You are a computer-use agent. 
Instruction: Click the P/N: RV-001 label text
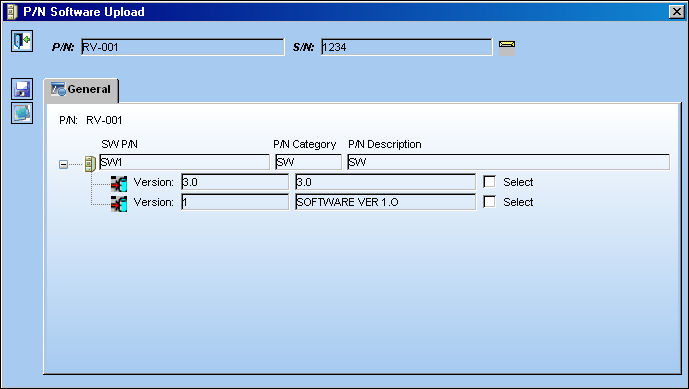pyautogui.click(x=91, y=120)
